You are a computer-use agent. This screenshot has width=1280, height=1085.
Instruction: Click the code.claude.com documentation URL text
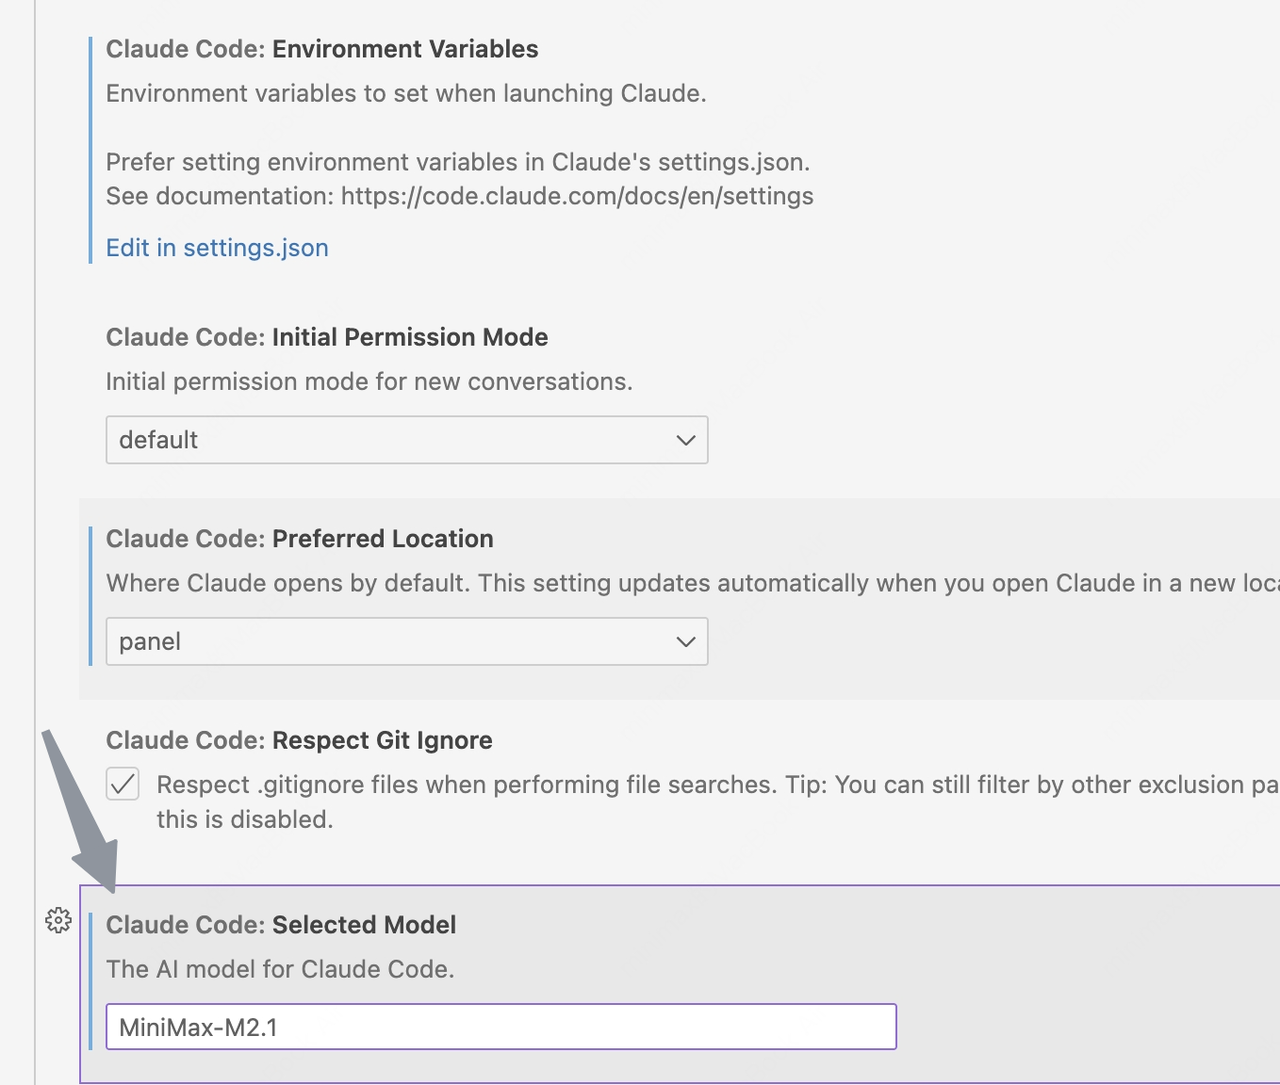577,196
